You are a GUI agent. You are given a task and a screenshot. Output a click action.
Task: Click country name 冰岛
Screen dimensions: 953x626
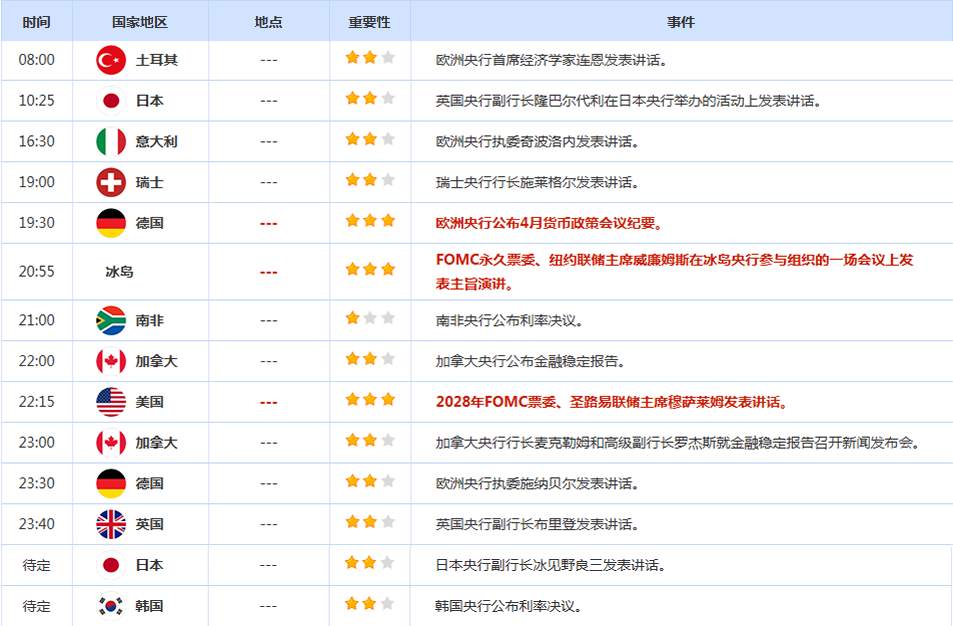[119, 272]
